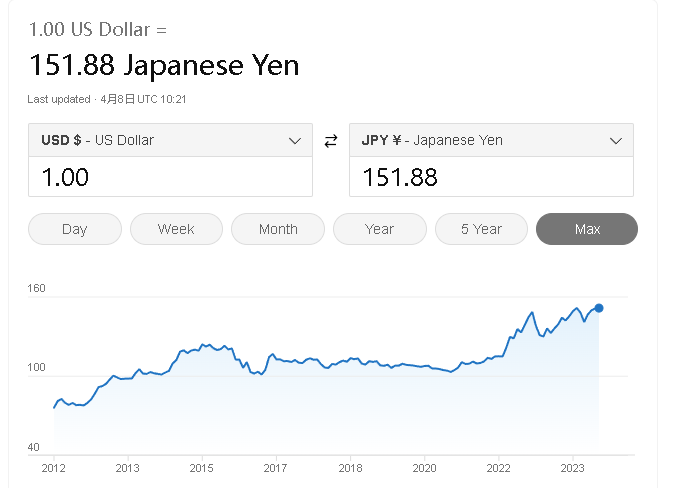
Task: Swap the USD and JPY currencies
Action: click(x=331, y=141)
